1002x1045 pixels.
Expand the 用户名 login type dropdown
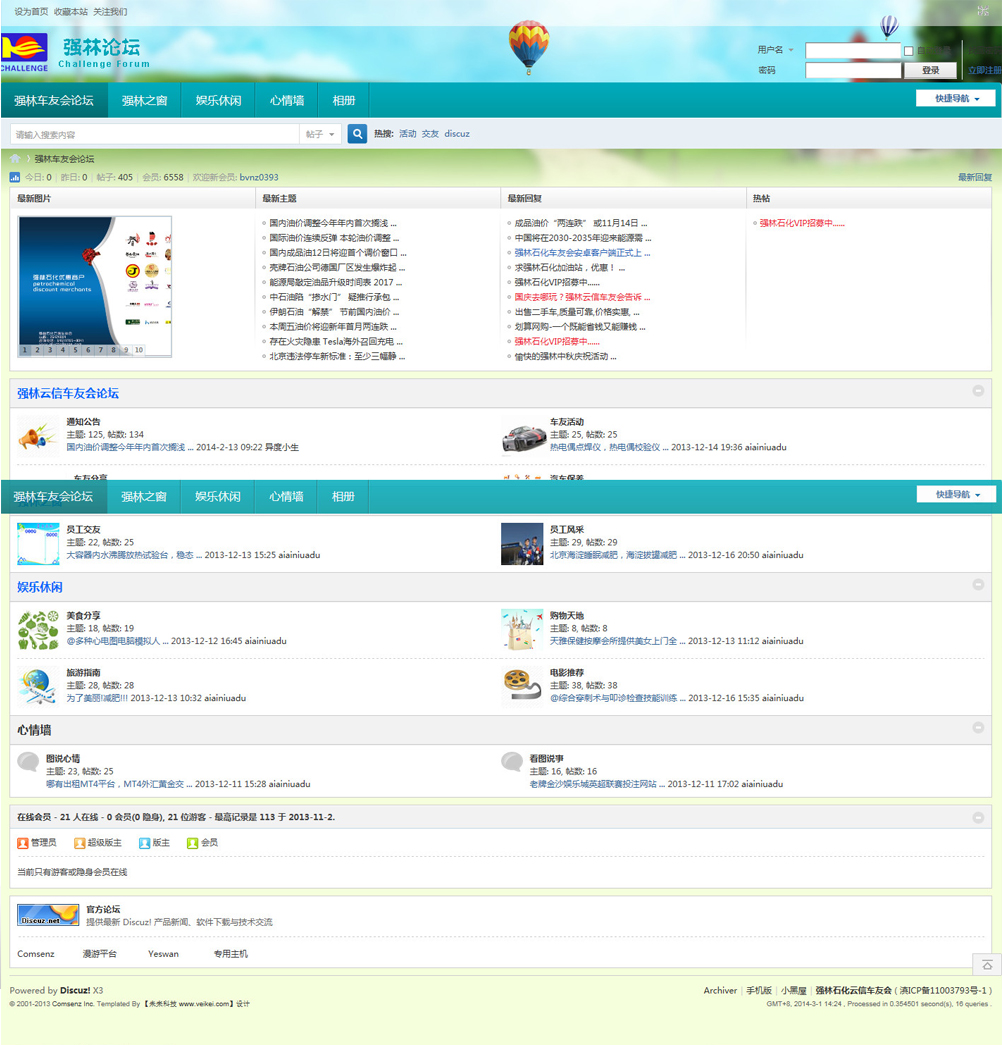point(775,50)
